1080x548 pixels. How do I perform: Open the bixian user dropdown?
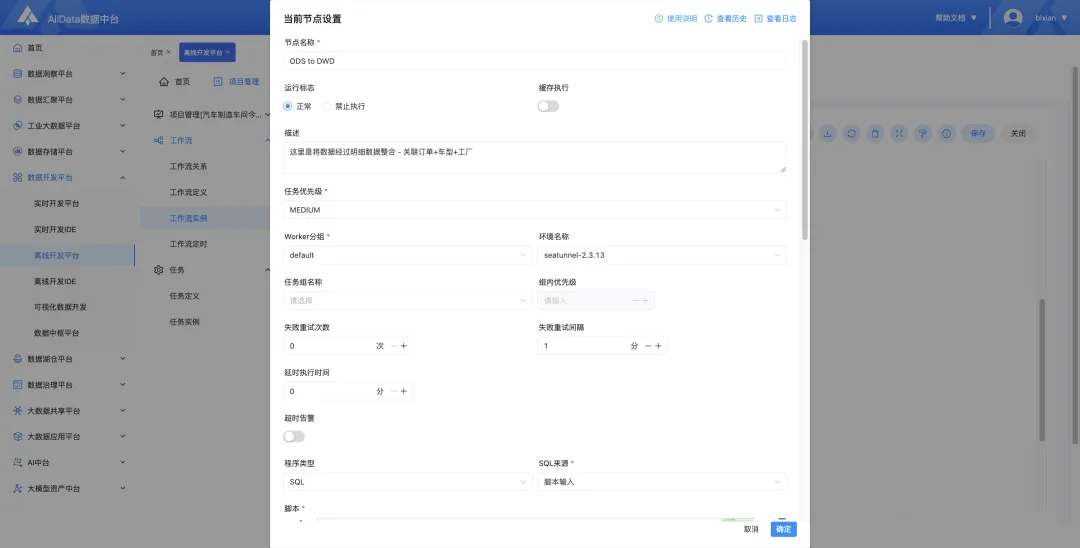pyautogui.click(x=1050, y=18)
